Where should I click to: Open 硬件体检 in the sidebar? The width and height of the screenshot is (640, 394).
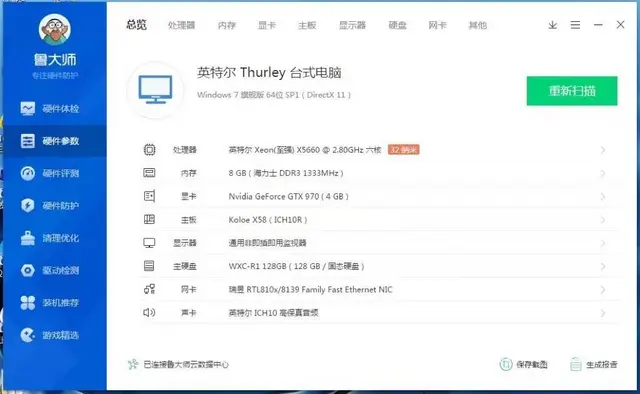pyautogui.click(x=55, y=109)
